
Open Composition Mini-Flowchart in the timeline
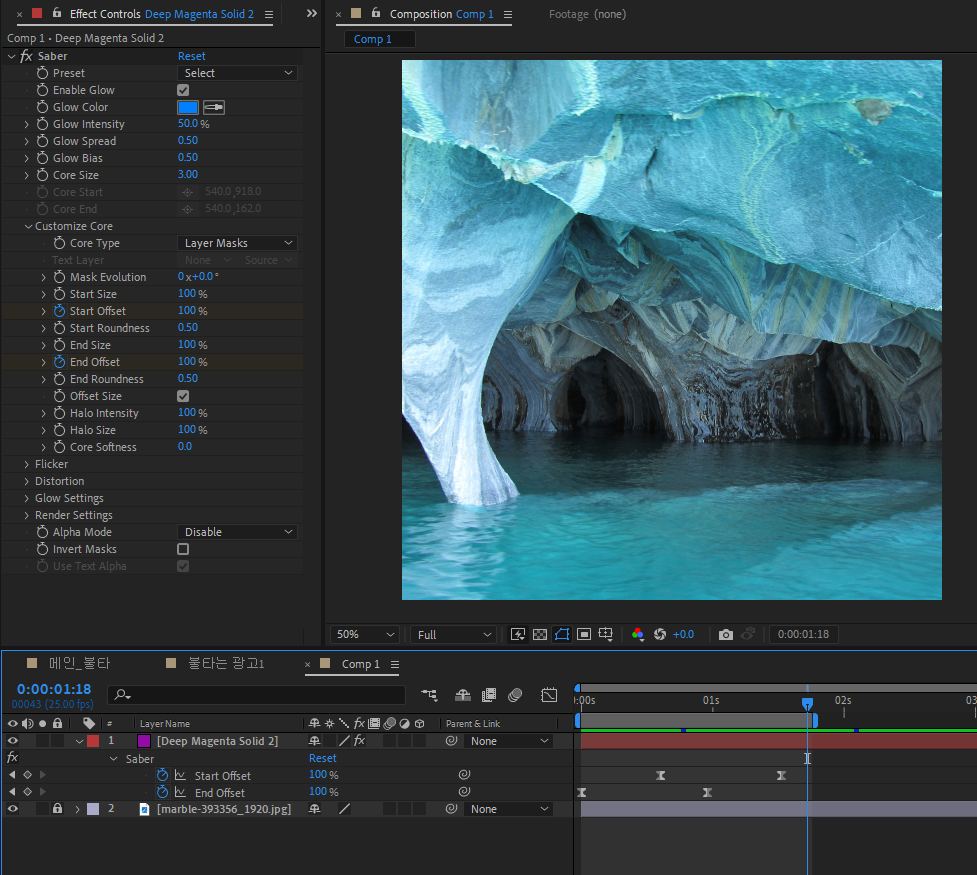pos(430,694)
